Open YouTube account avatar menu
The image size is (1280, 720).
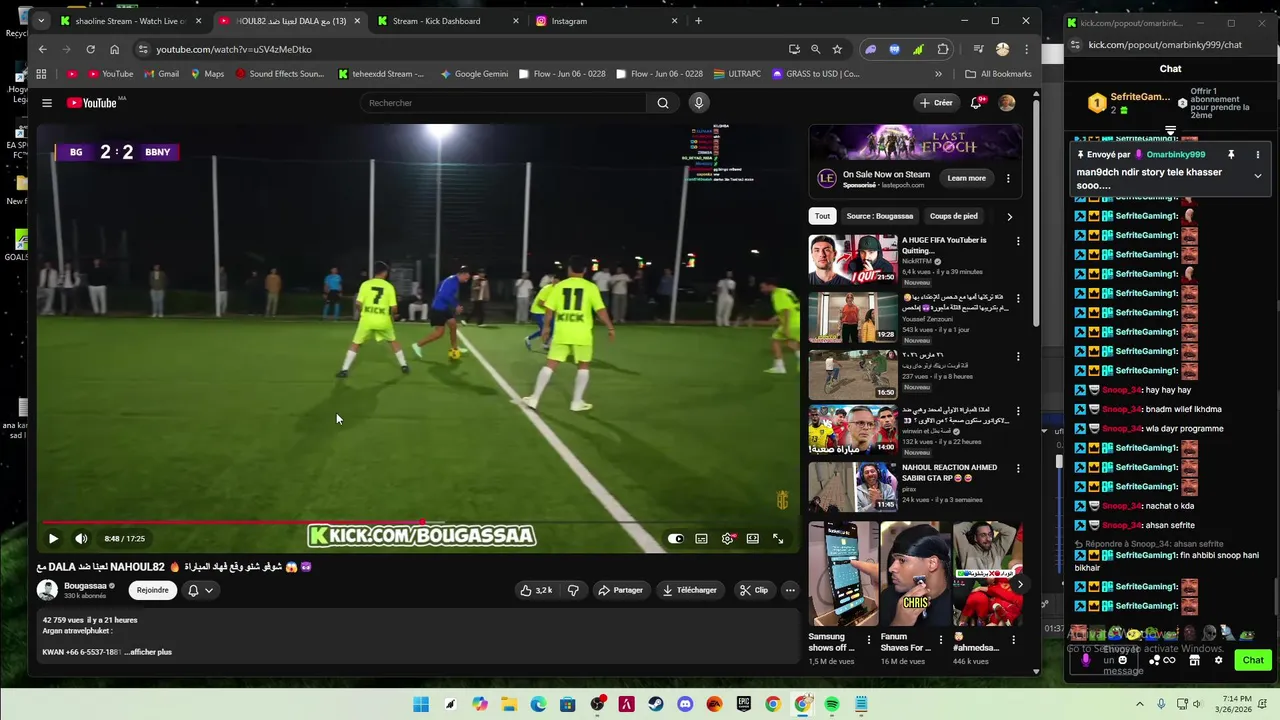click(1007, 103)
